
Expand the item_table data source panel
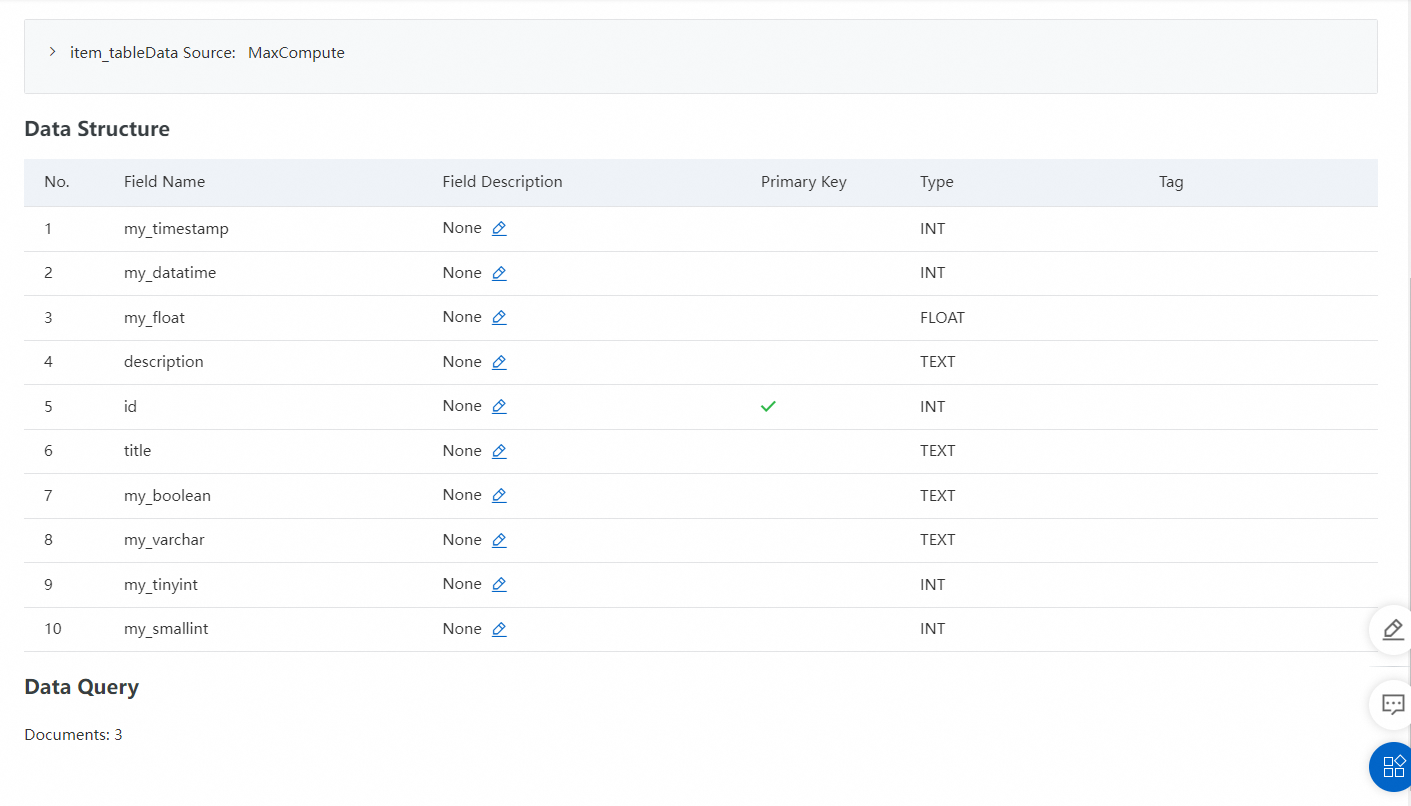pyautogui.click(x=52, y=52)
